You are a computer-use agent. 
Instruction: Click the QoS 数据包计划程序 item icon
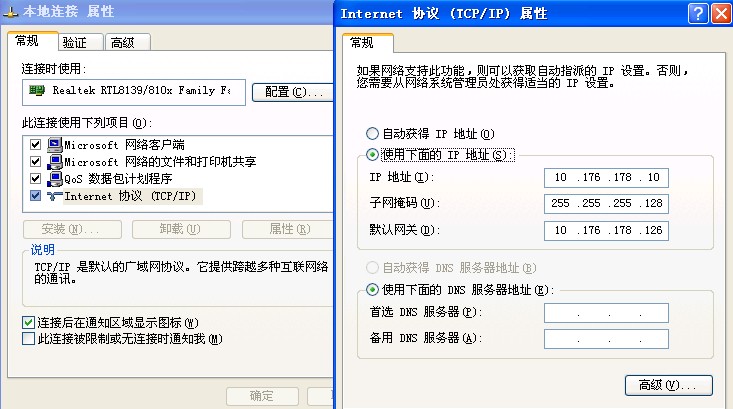point(54,178)
